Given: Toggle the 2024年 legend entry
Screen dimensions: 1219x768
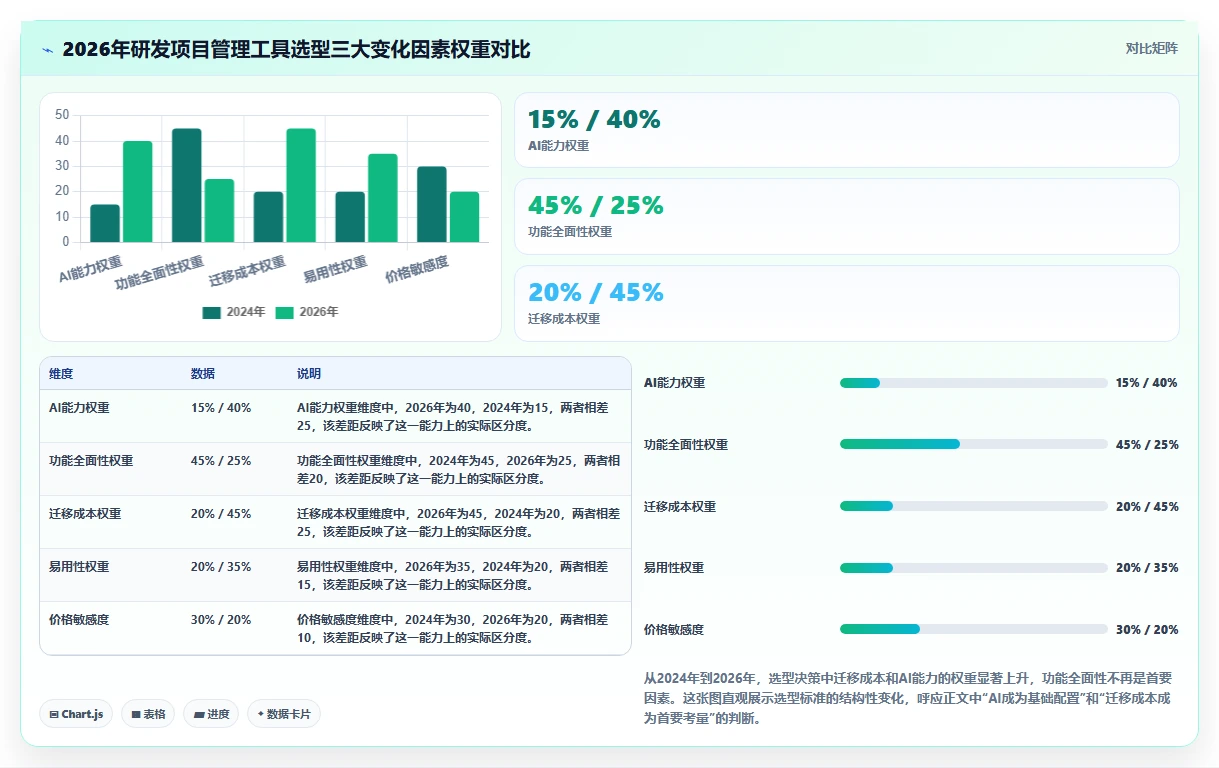Looking at the screenshot, I should point(234,312).
